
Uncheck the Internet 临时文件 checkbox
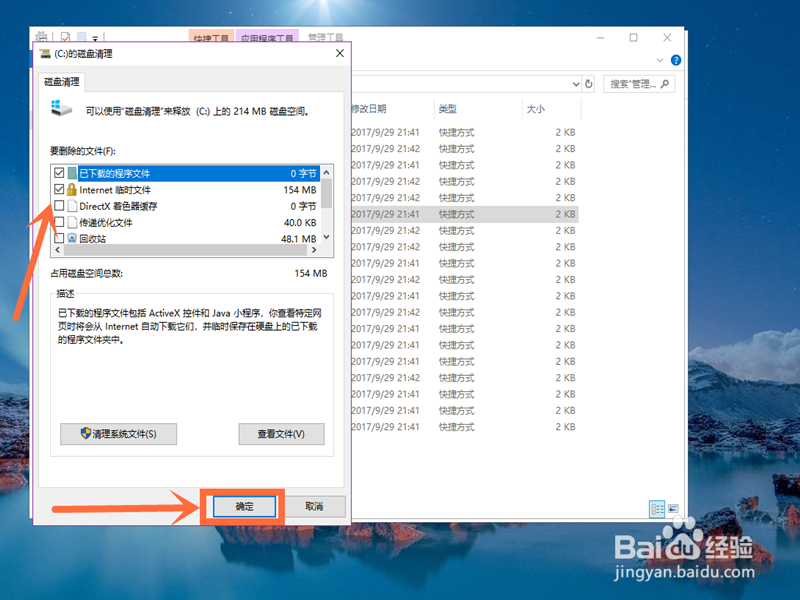click(x=59, y=189)
